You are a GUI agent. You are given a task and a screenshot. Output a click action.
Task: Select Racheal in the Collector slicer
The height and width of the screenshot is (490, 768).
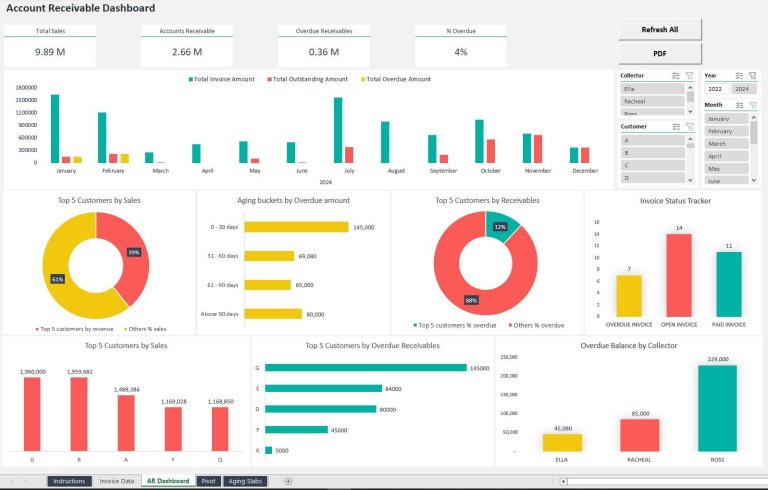[652, 101]
